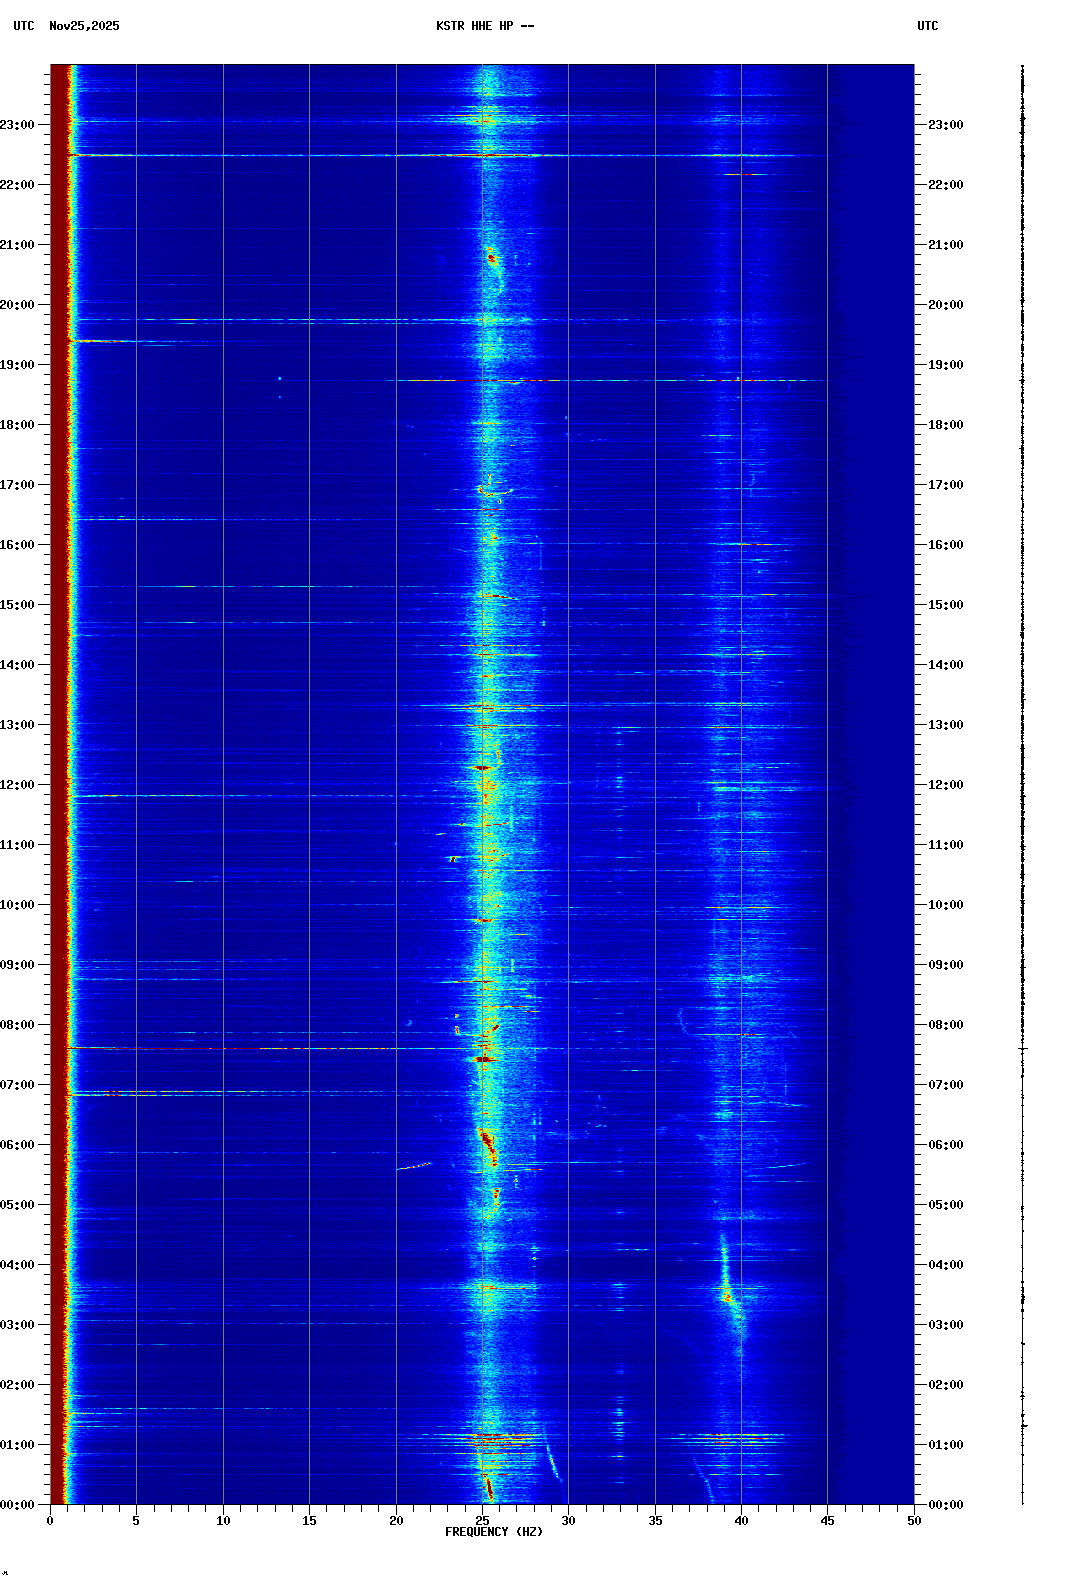This screenshot has width=1066, height=1584.
Task: Click the 5 tick on frequency axis
Action: point(136,1520)
